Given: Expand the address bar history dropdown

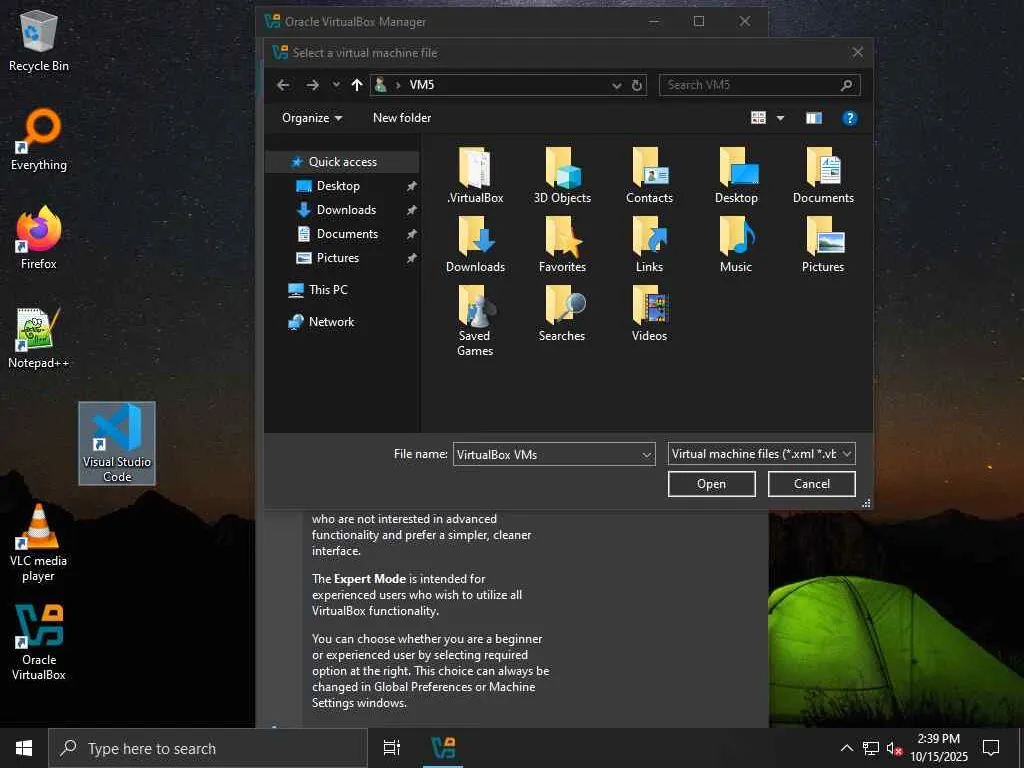Looking at the screenshot, I should pyautogui.click(x=616, y=85).
